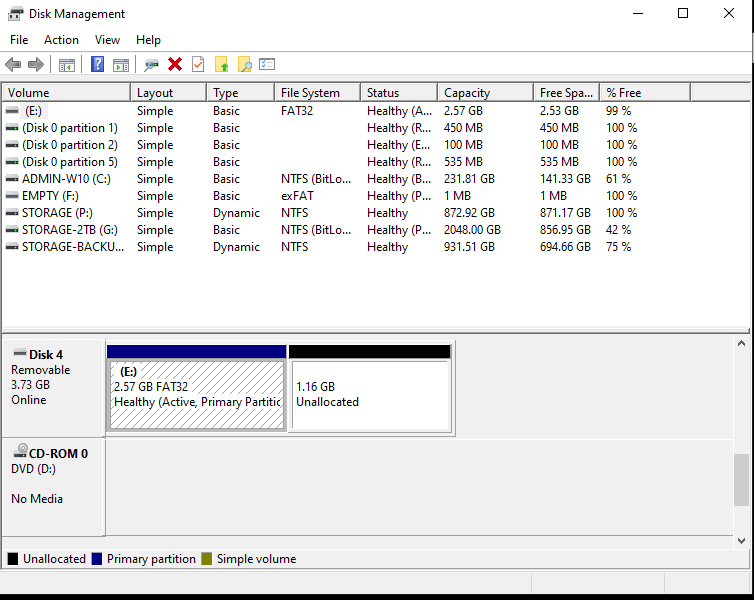Select the 1.16 GB Unallocated space block

point(370,394)
